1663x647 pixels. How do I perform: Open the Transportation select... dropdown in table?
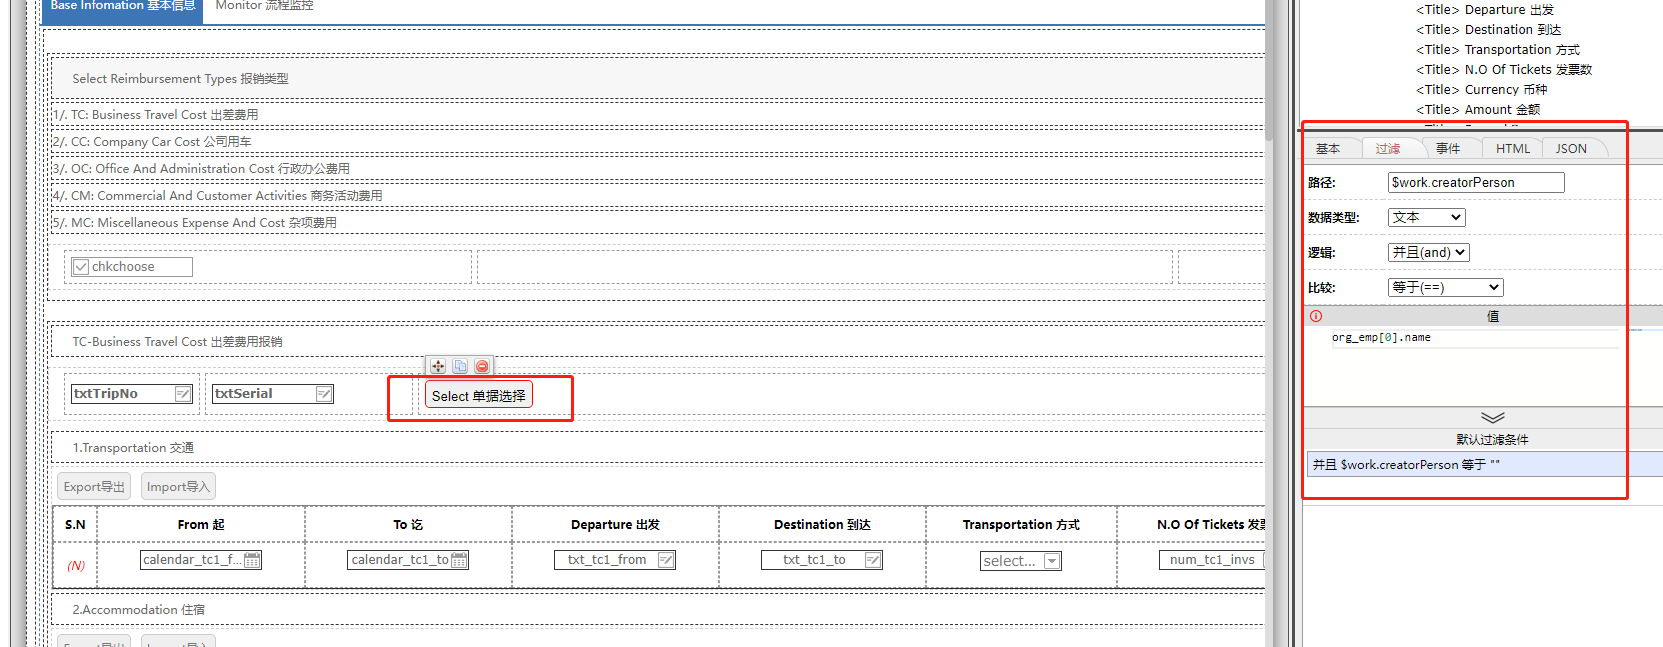point(1020,561)
